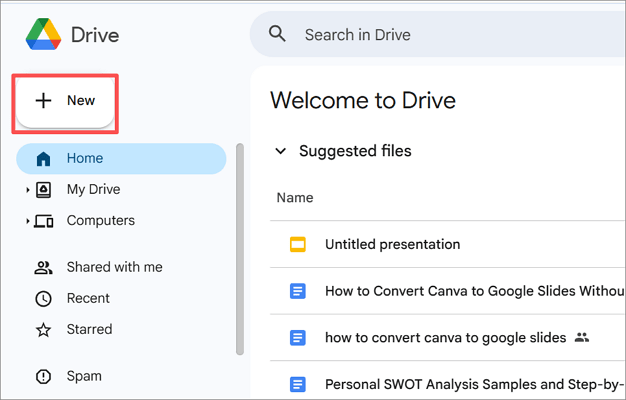Expand the Computers tree arrow
The image size is (626, 400).
(x=28, y=221)
